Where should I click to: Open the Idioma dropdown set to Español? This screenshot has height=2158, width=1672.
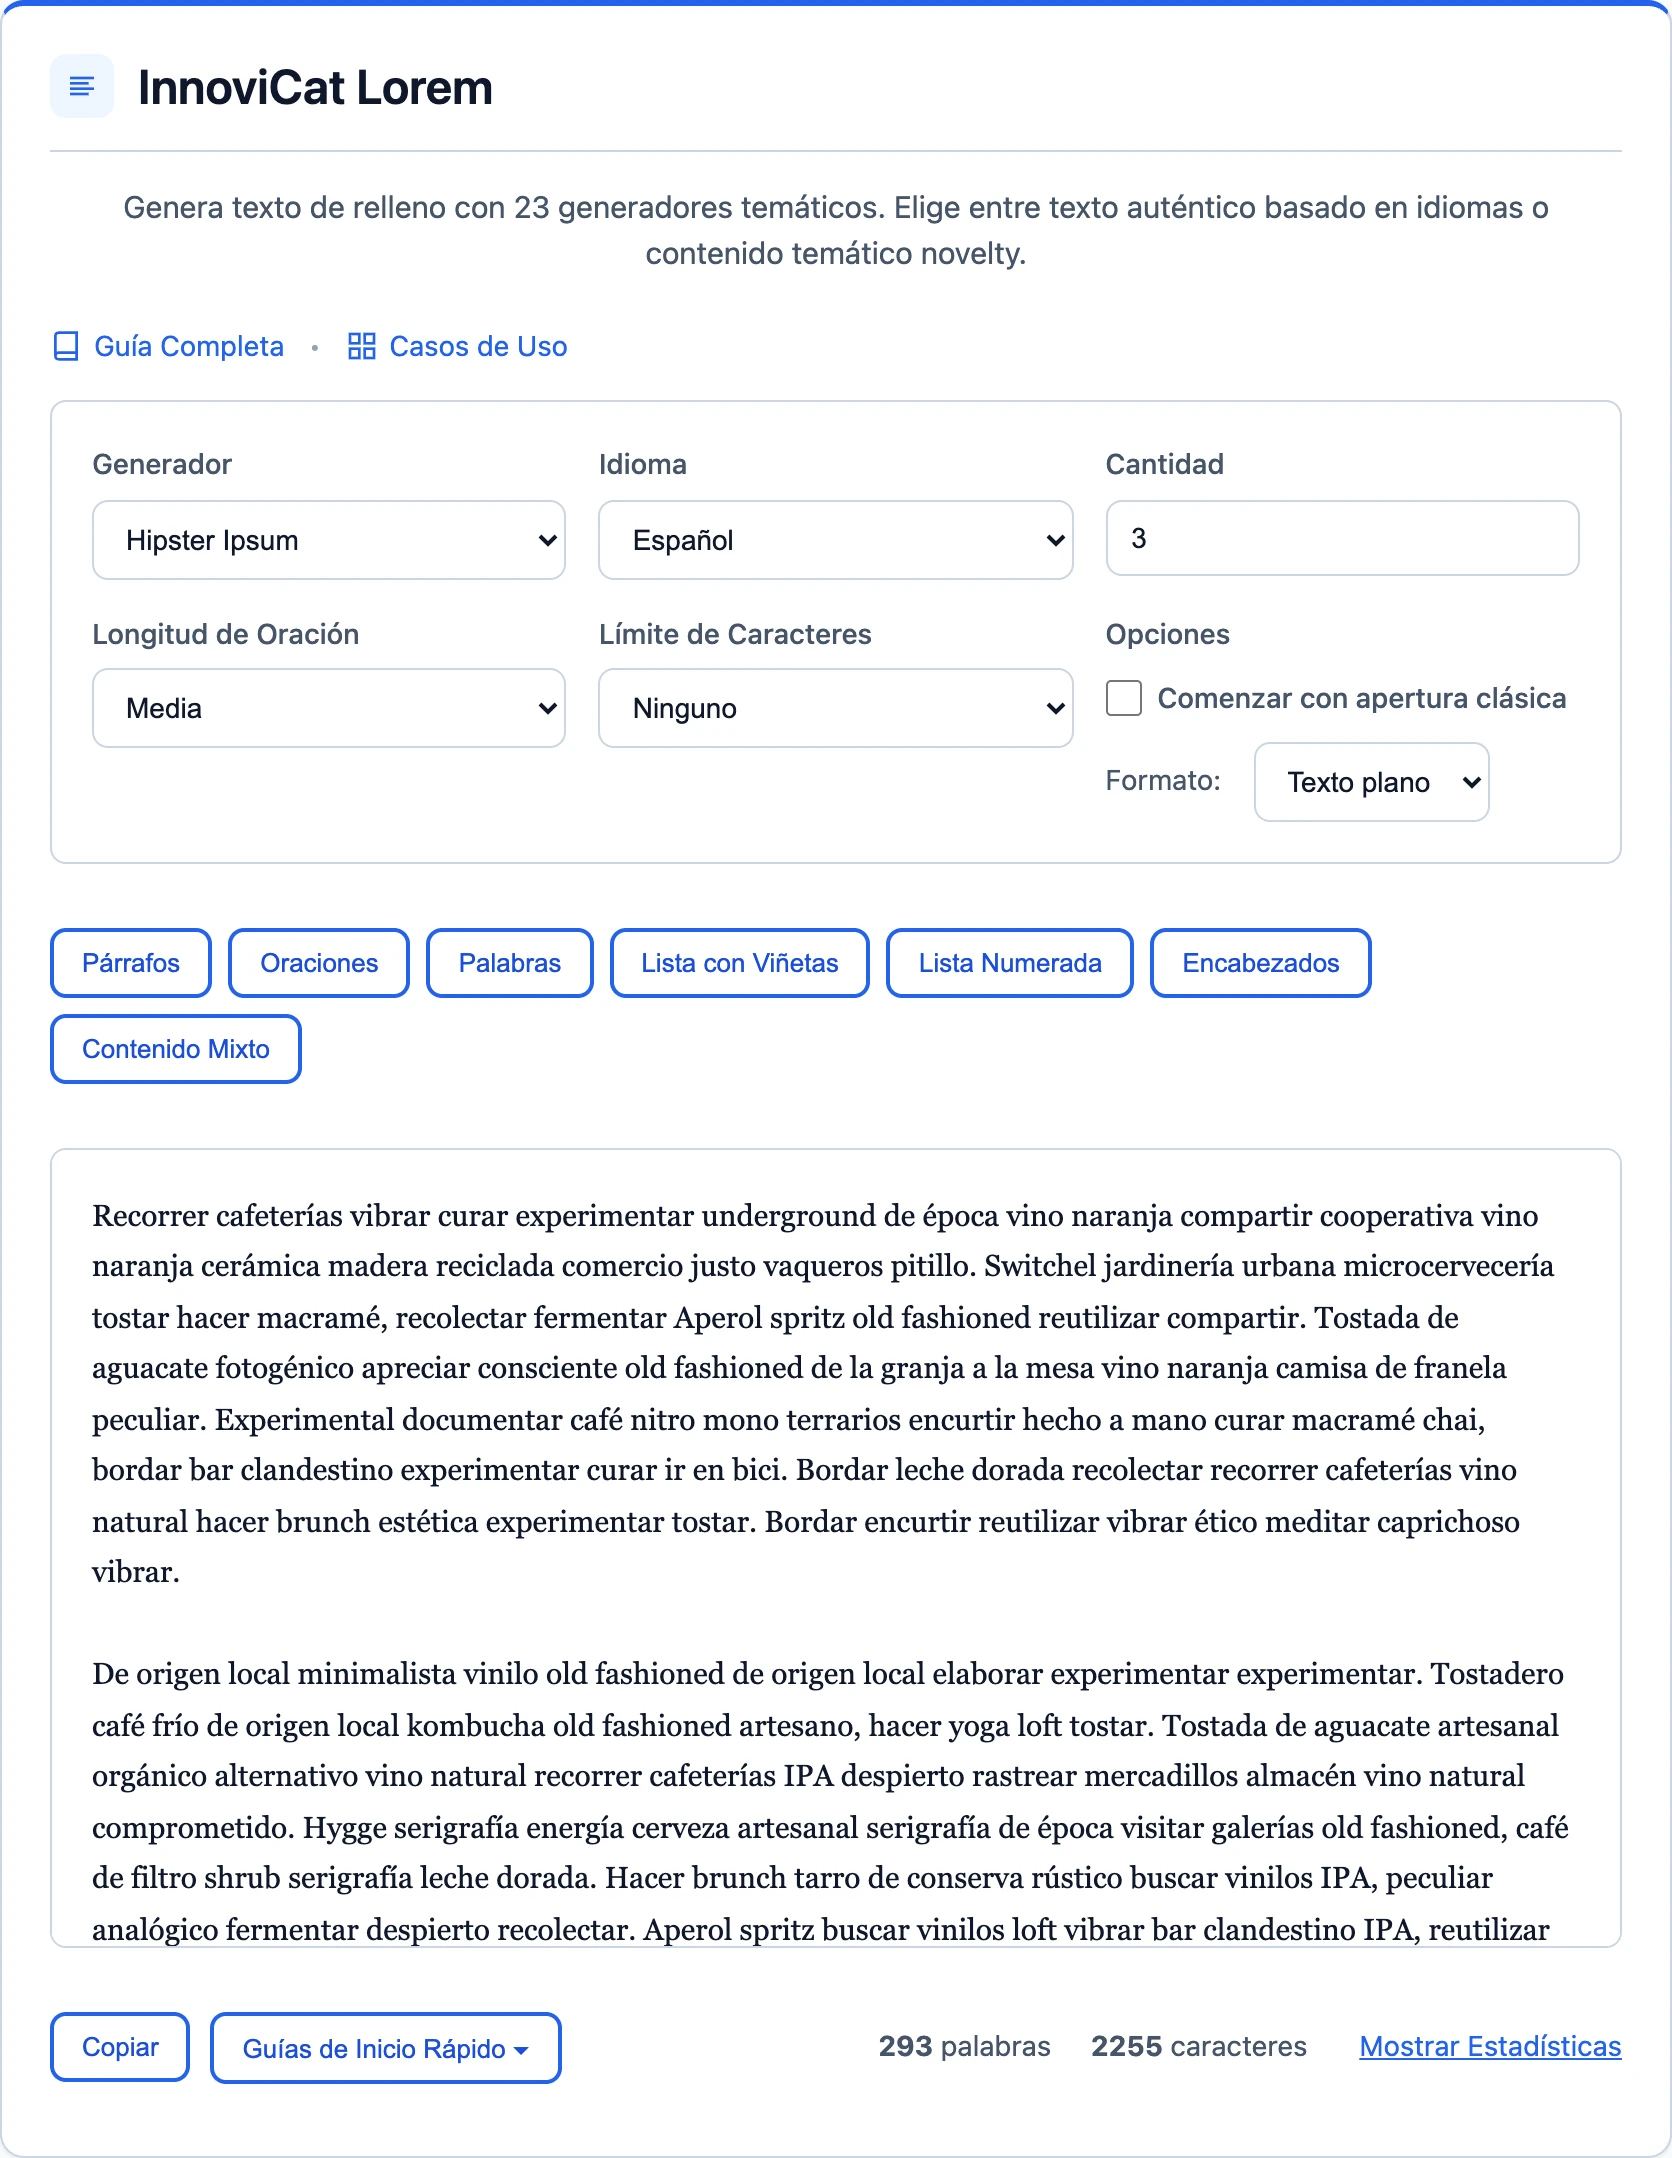point(835,540)
